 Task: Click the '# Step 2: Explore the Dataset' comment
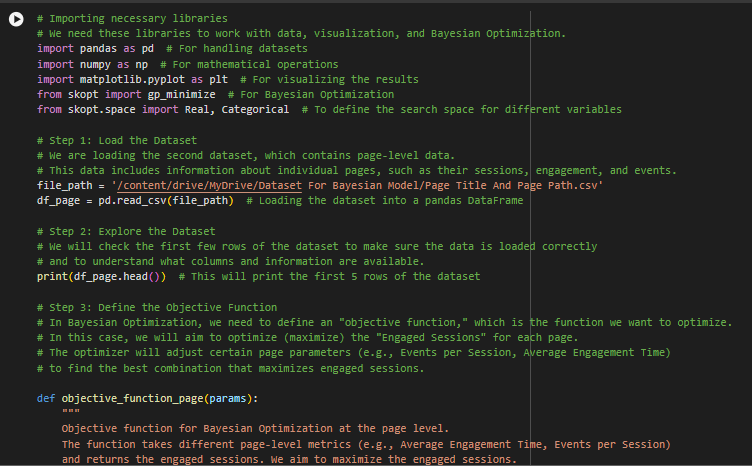click(126, 232)
